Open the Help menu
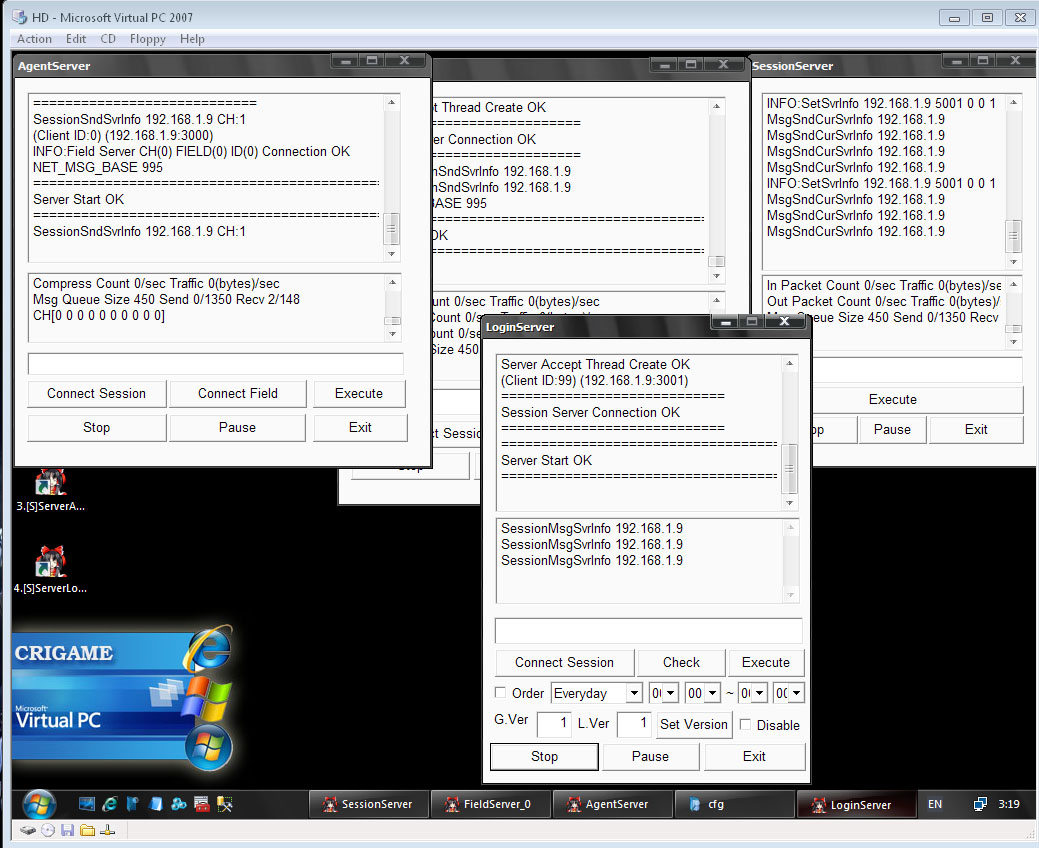The height and width of the screenshot is (848, 1039). (192, 39)
